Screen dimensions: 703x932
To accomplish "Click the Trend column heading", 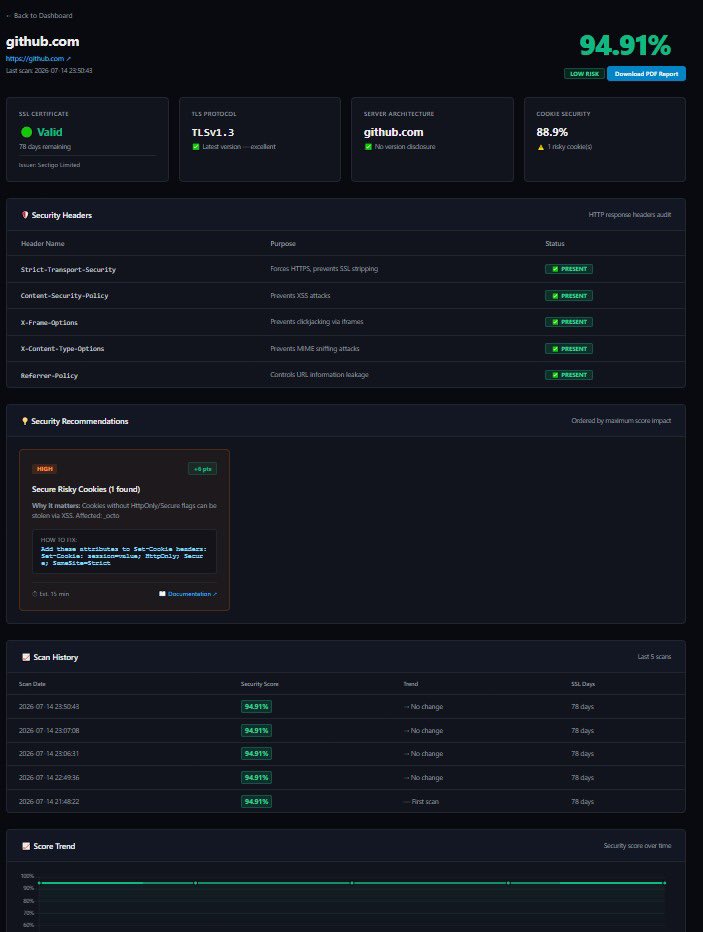I will 411,684.
